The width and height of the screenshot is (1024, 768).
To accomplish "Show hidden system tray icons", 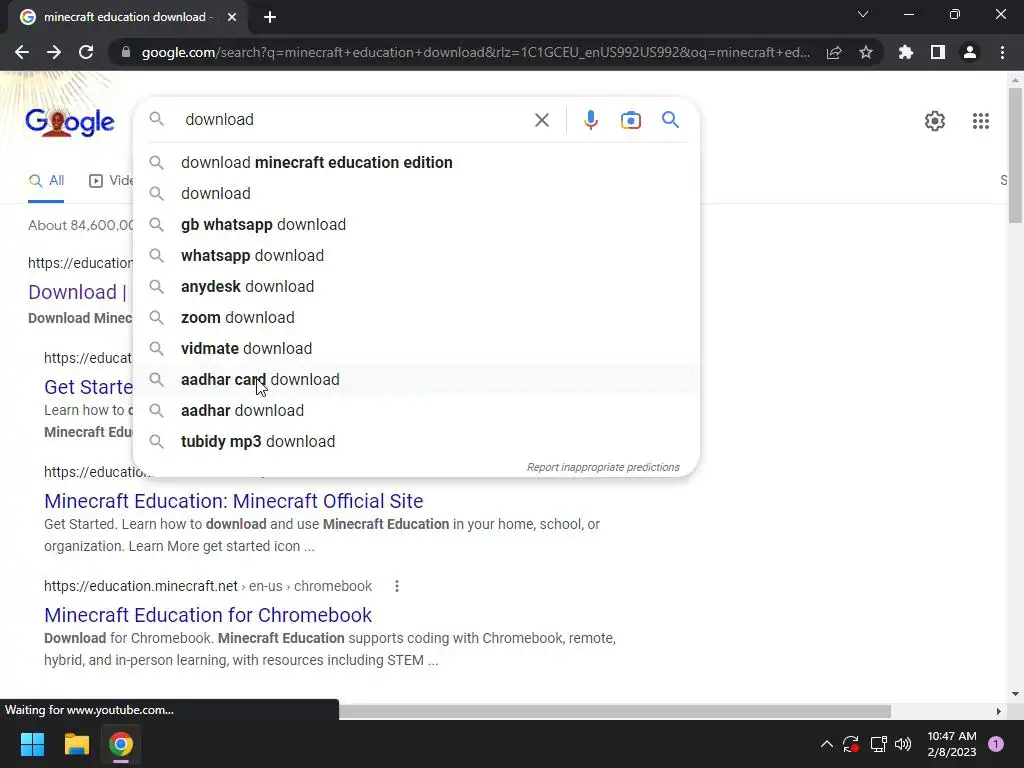I will tap(826, 744).
